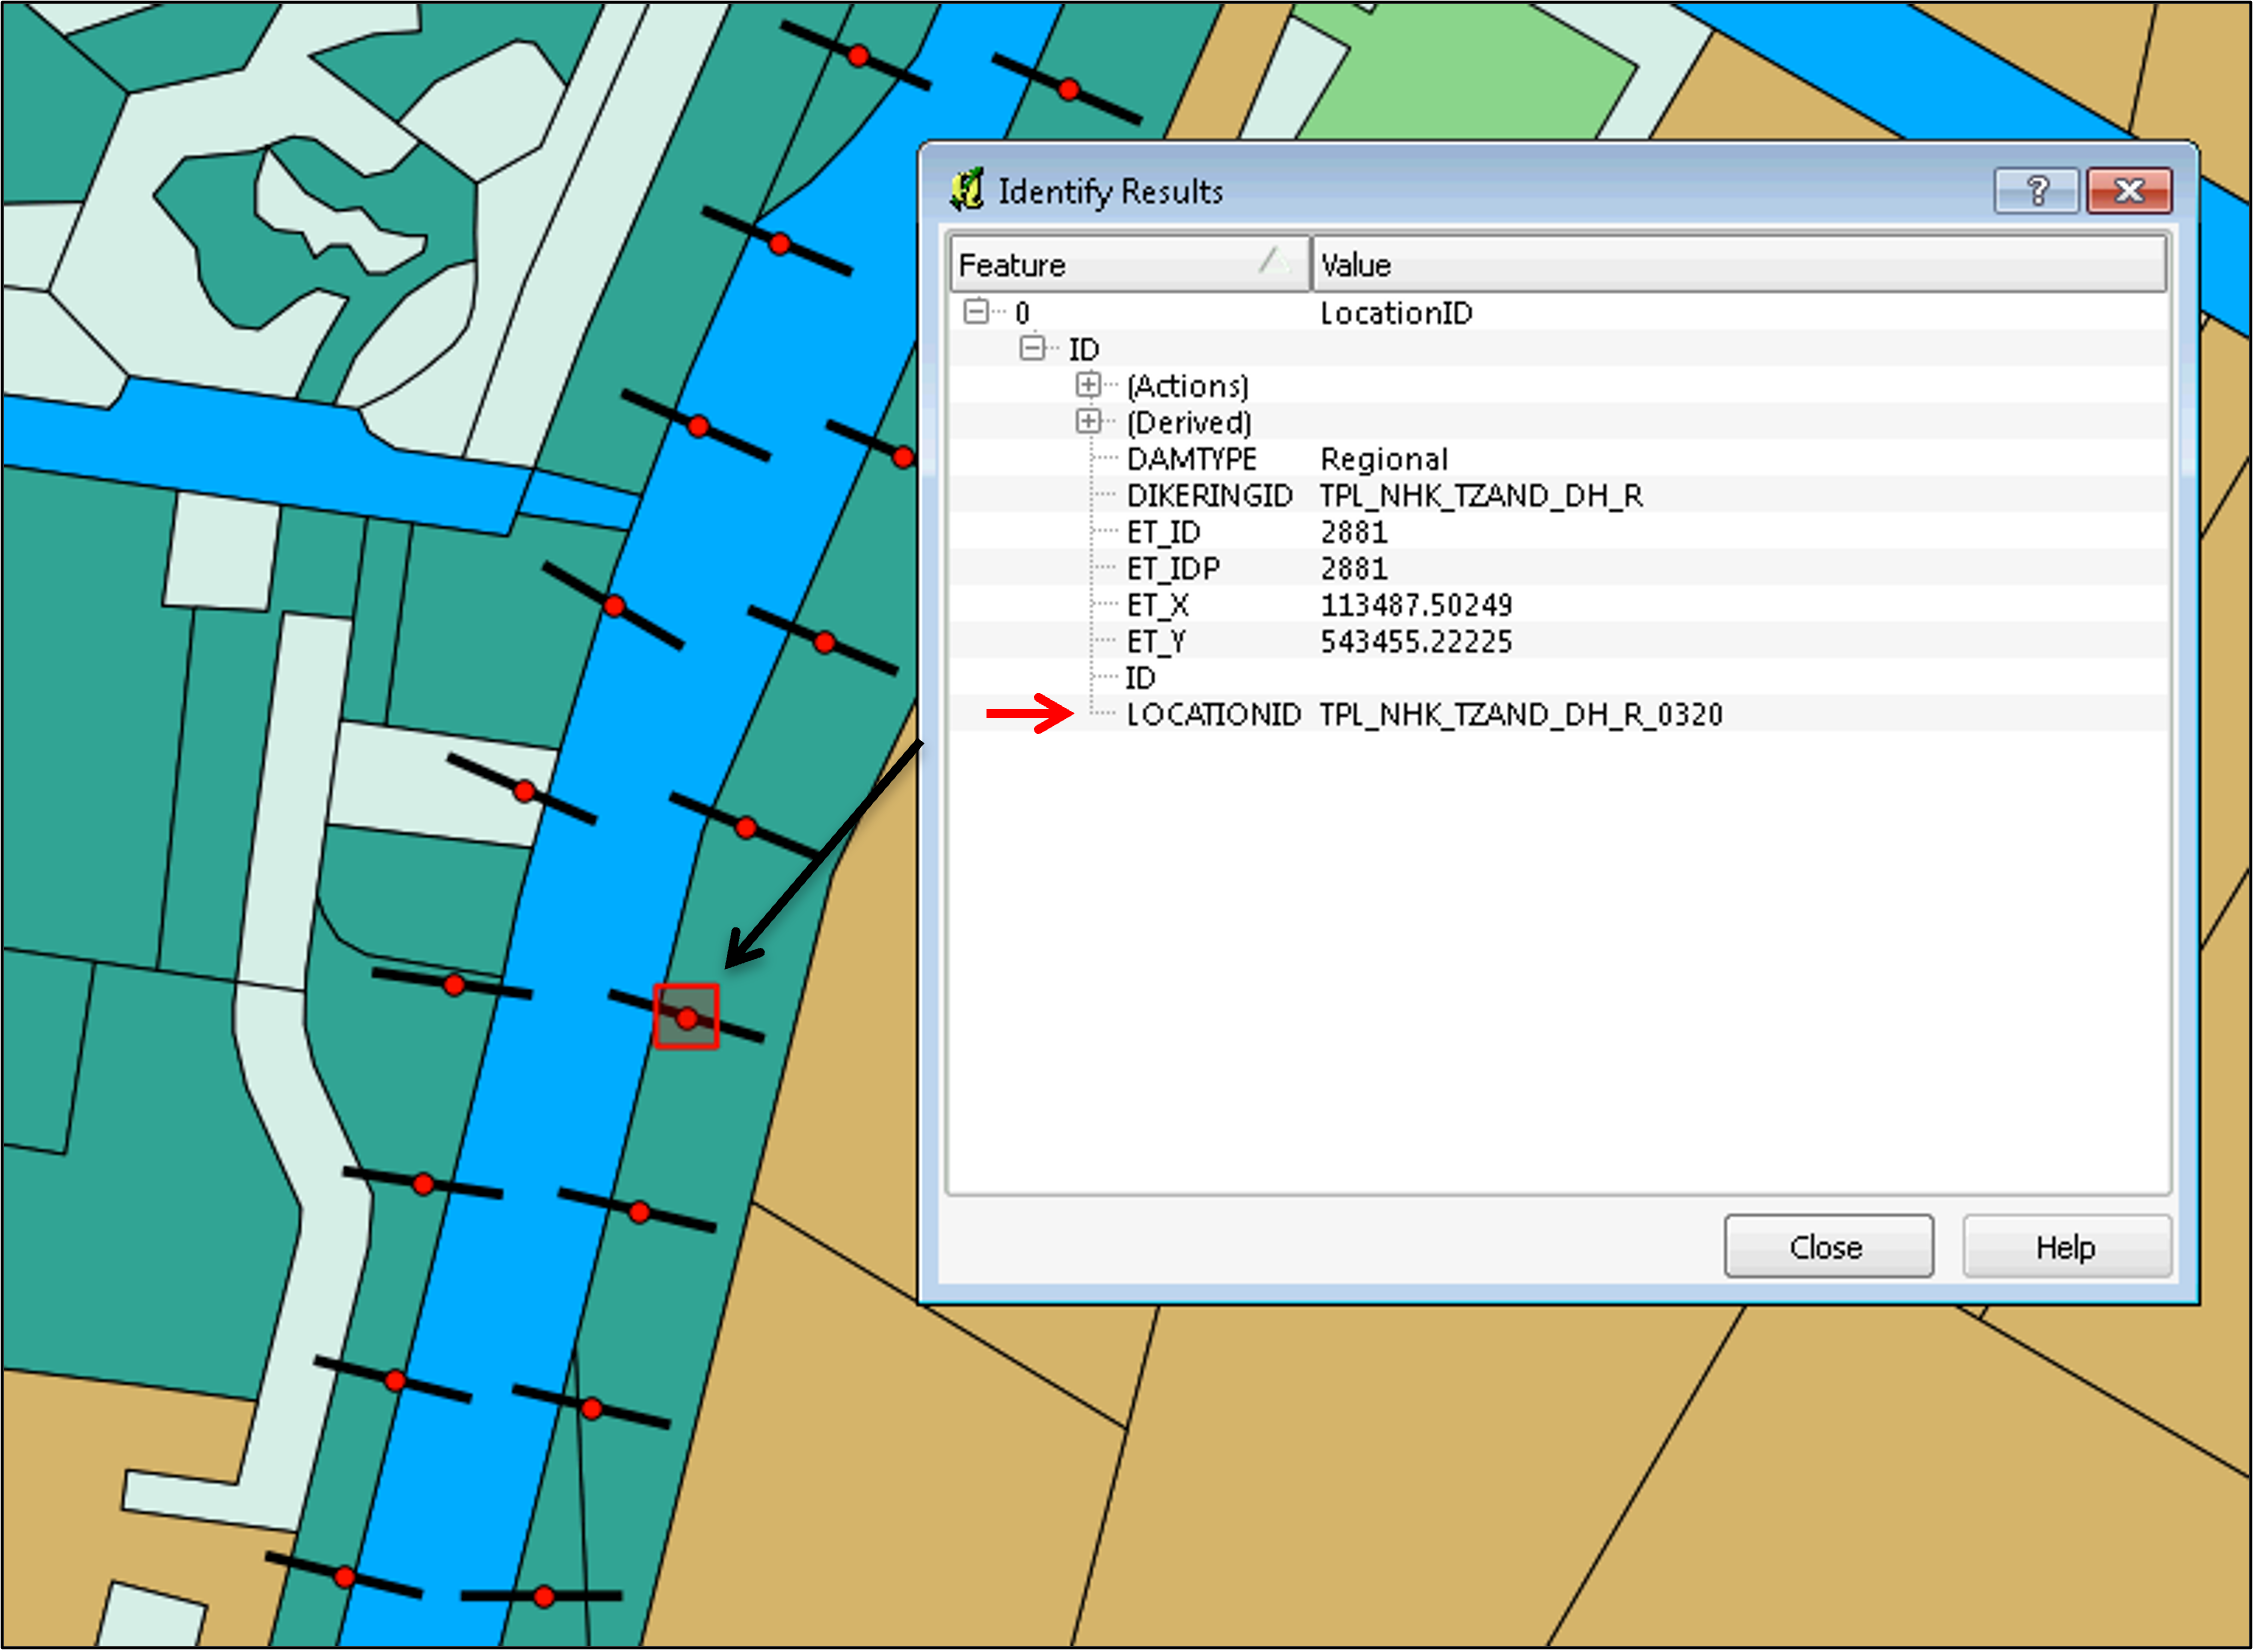This screenshot has width=2253, height=1650.
Task: Click the QGIS icon in dialog title
Action: coord(967,190)
